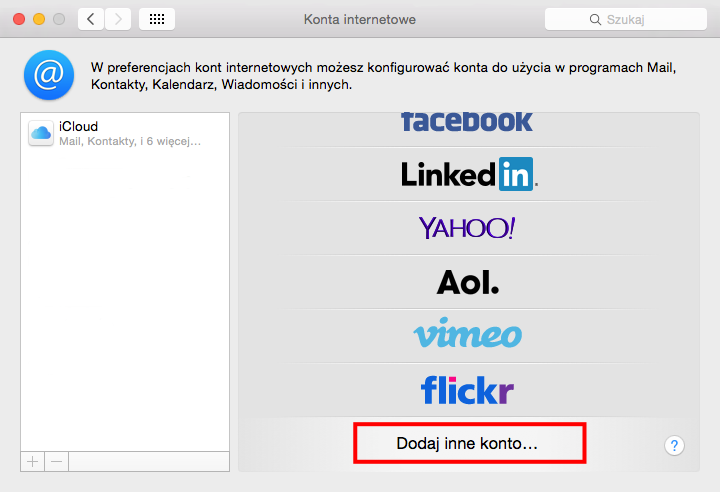The width and height of the screenshot is (720, 492).
Task: Choose the Aol. account type
Action: (x=468, y=282)
